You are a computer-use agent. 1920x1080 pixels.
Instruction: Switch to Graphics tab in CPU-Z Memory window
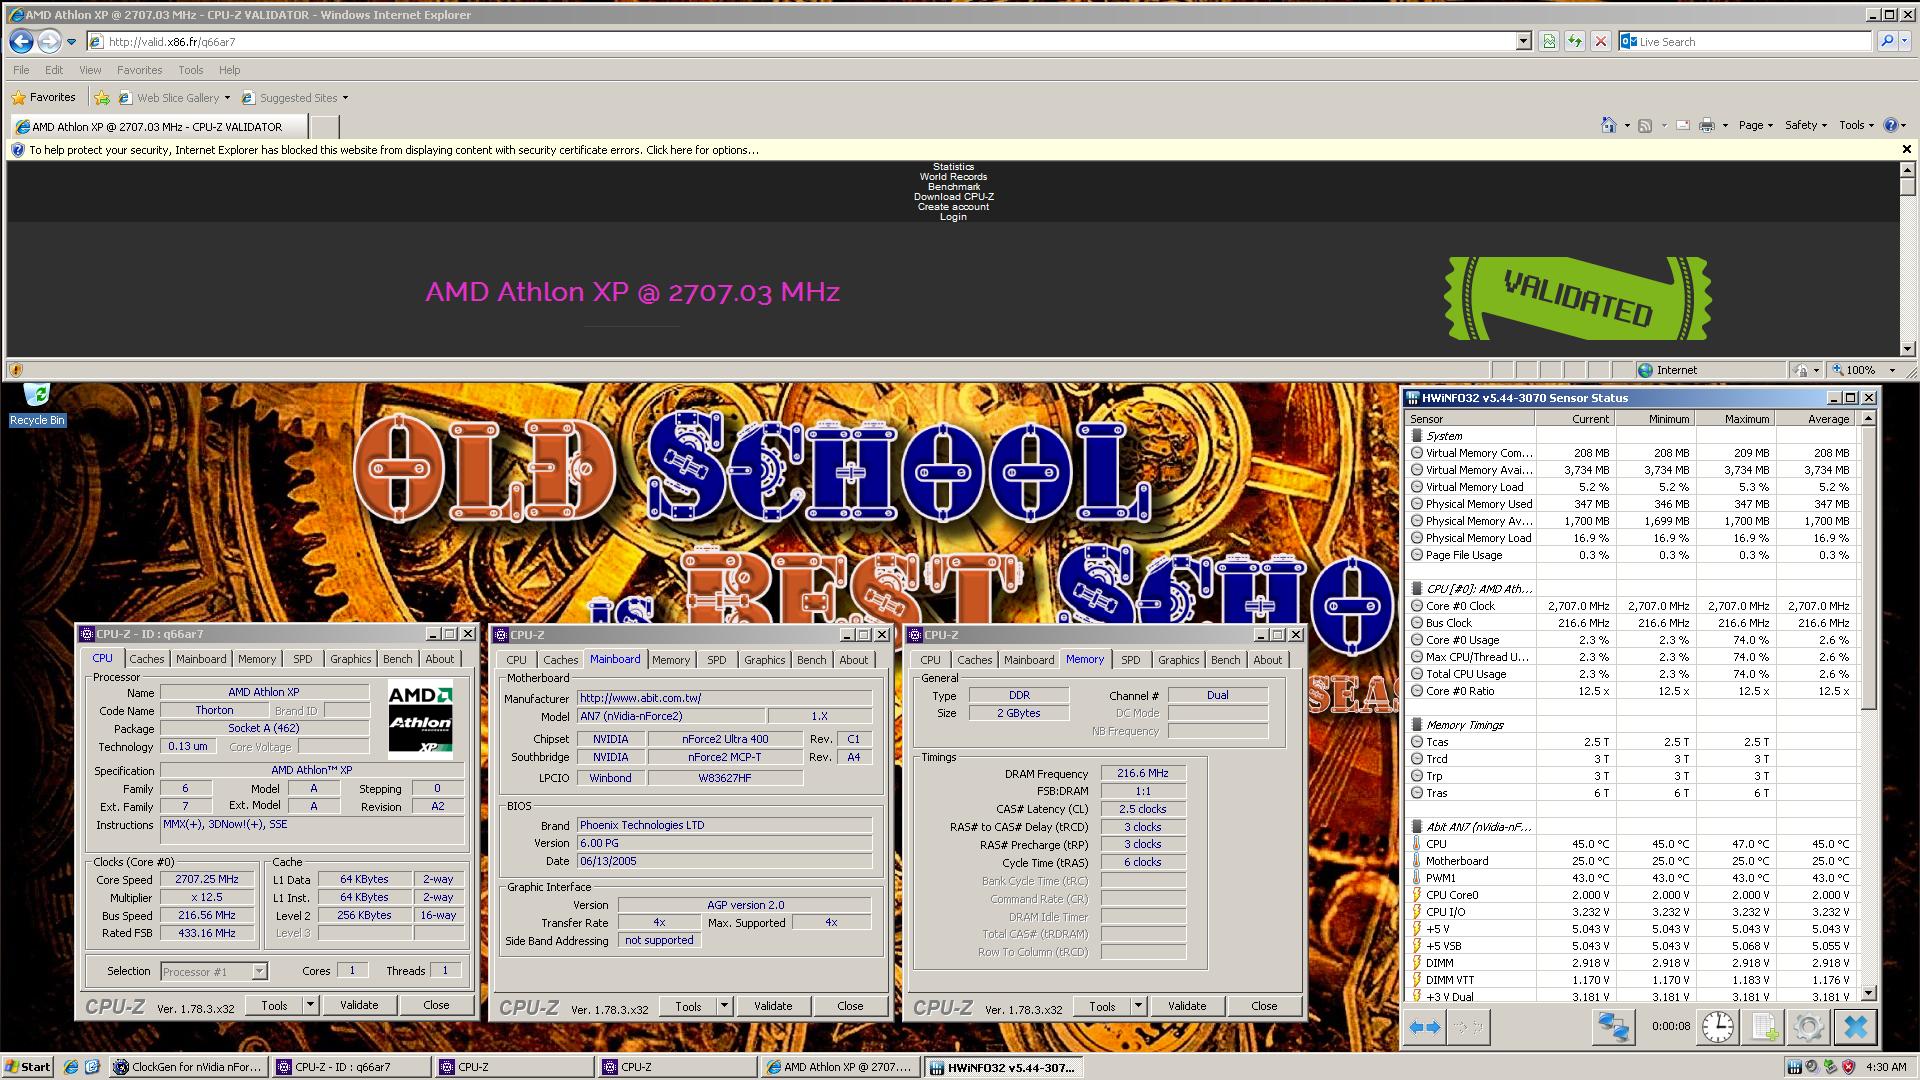[1178, 660]
